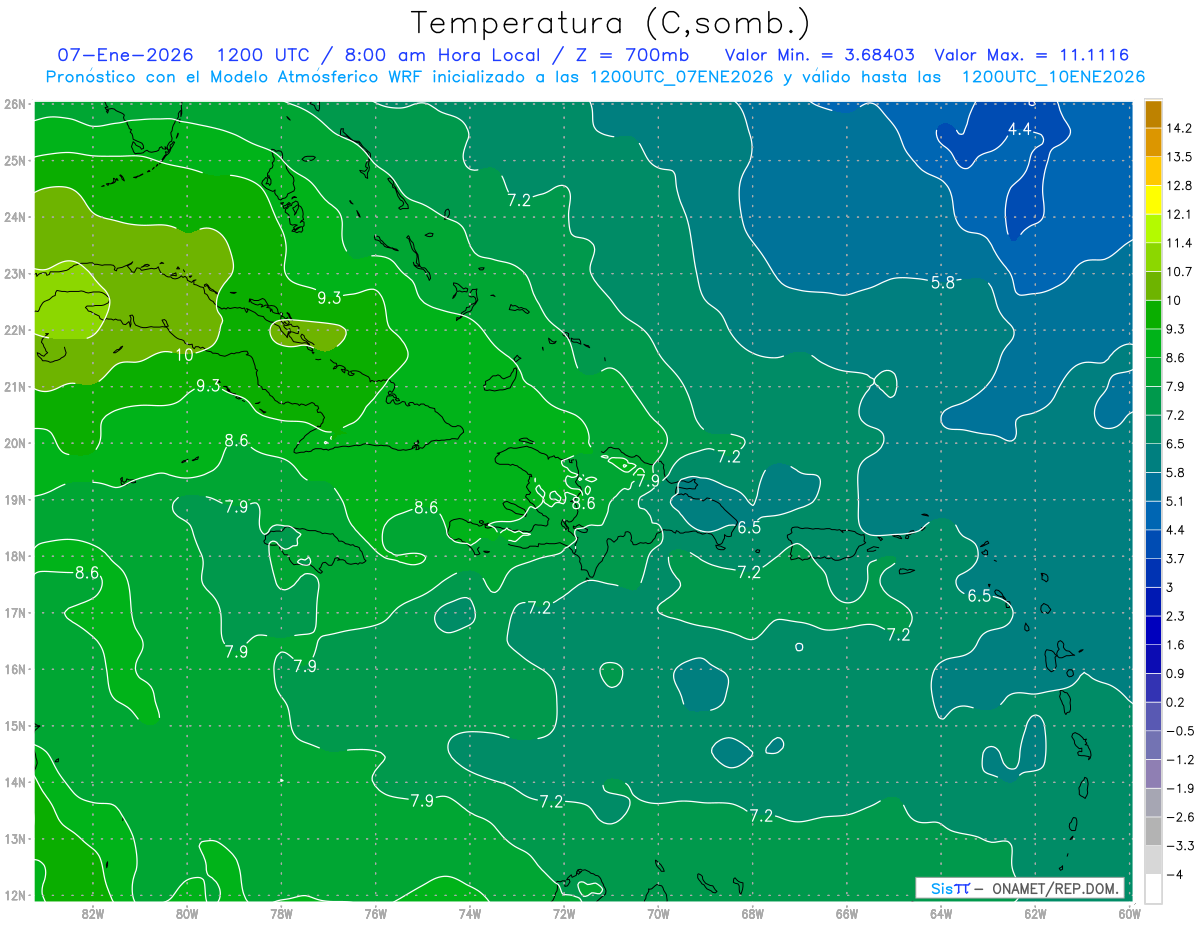Click the "10" contour label over western Cuba
Image resolution: width=1200 pixels, height=927 pixels.
[184, 354]
